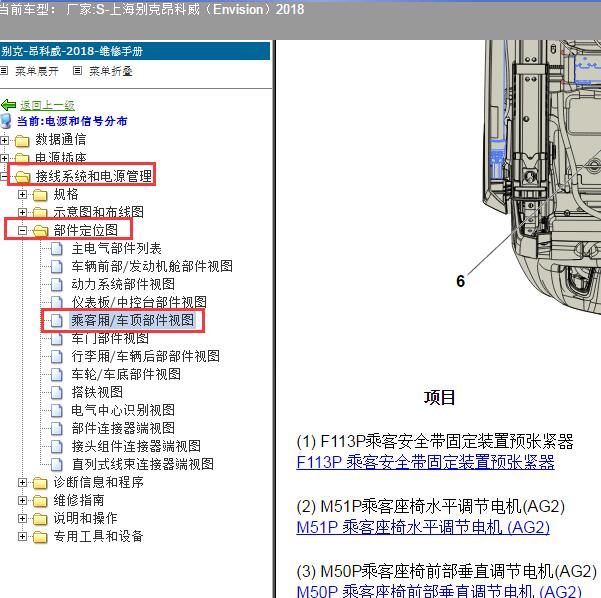Click the 专用工具和设备 folder icon

click(40, 537)
